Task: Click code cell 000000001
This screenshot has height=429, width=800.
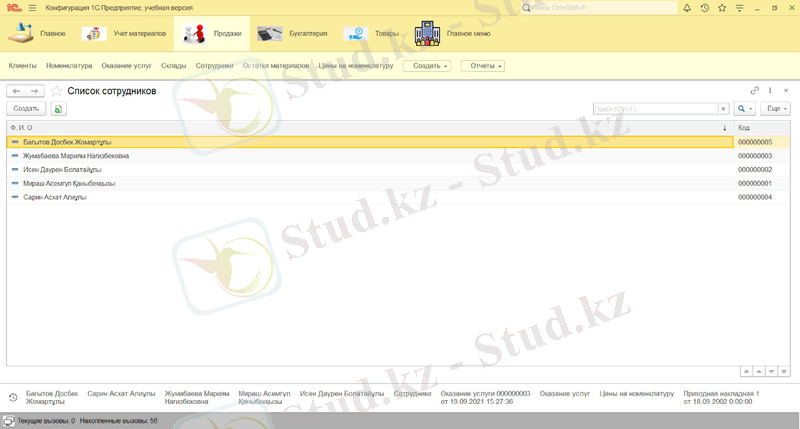Action: (755, 184)
